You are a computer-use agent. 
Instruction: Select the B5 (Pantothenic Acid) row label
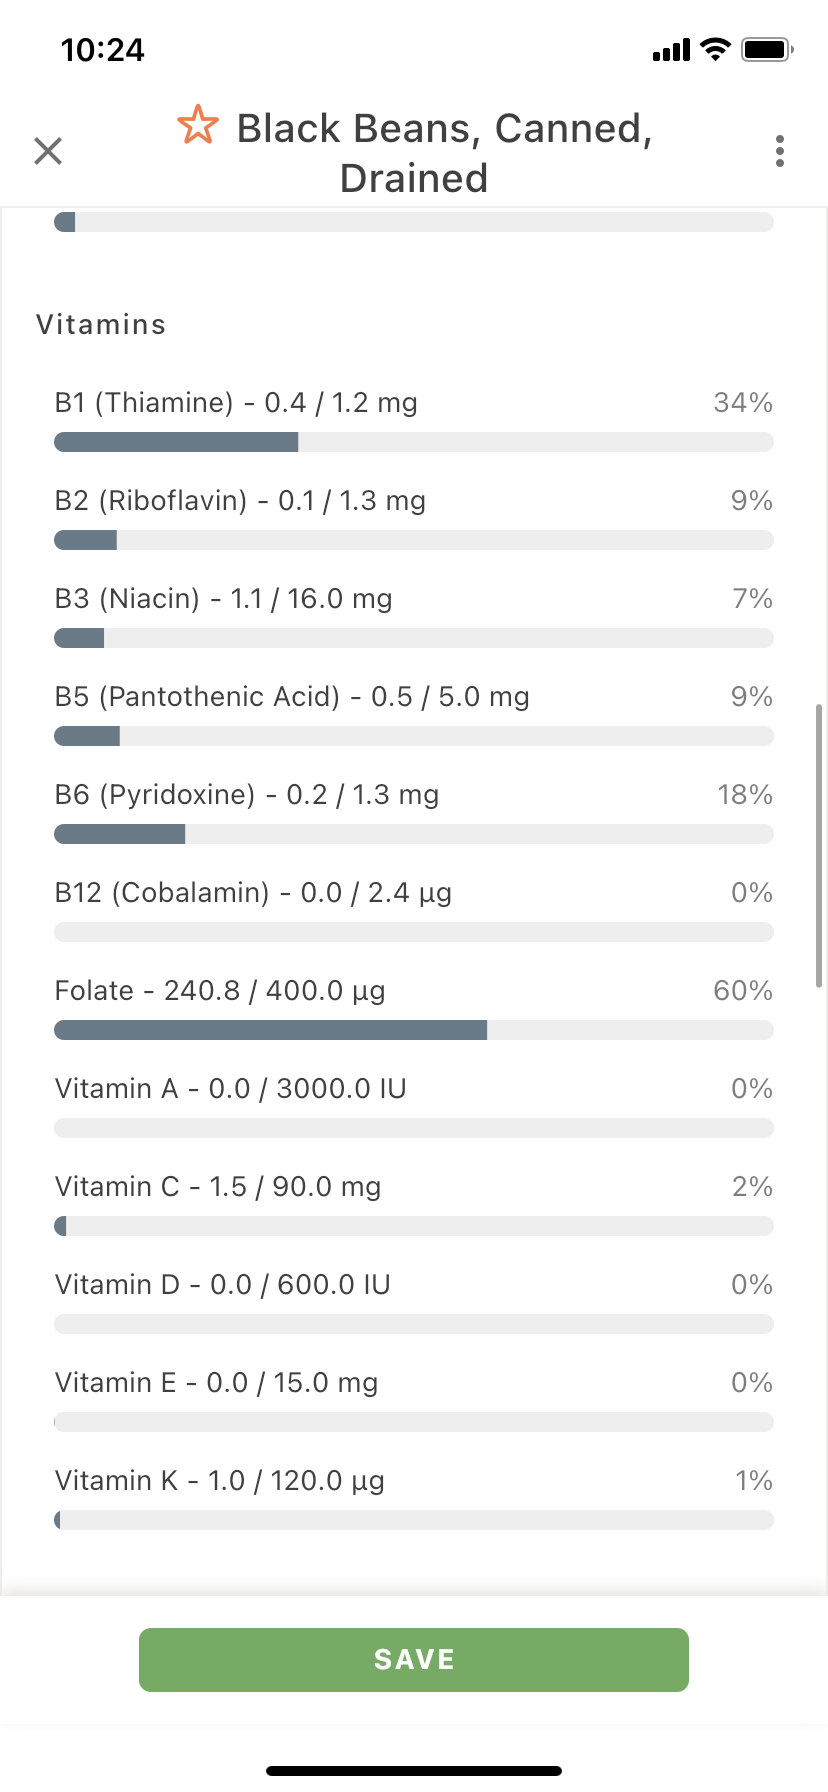[292, 697]
